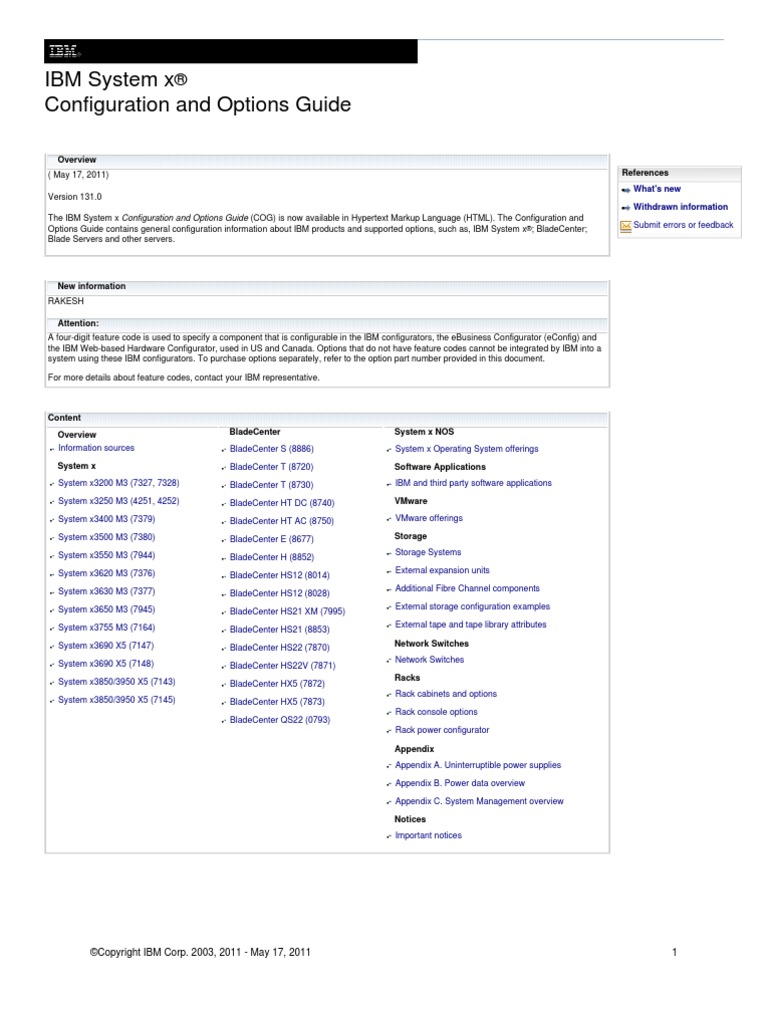Open System x3690 X5 (7148) link
Screen dimensions: 768x1024
tap(106, 664)
